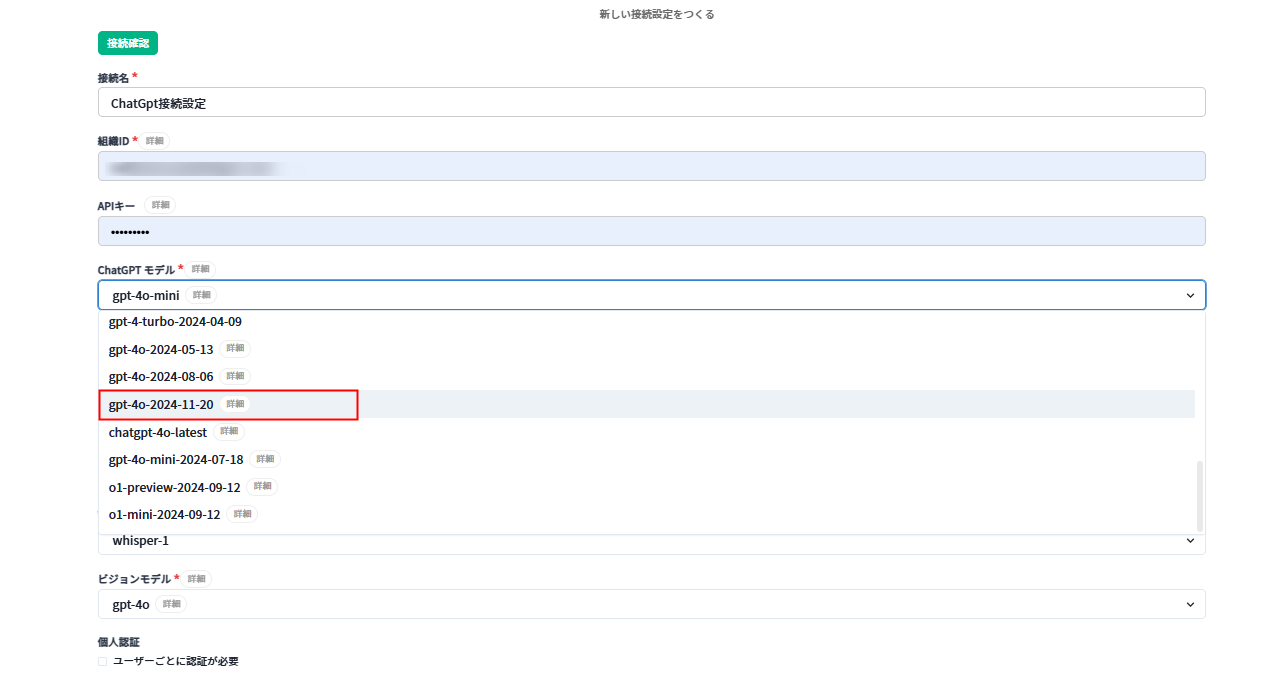
Task: Edit the 接続名 field with ChatGpt接続設定
Action: 651,102
